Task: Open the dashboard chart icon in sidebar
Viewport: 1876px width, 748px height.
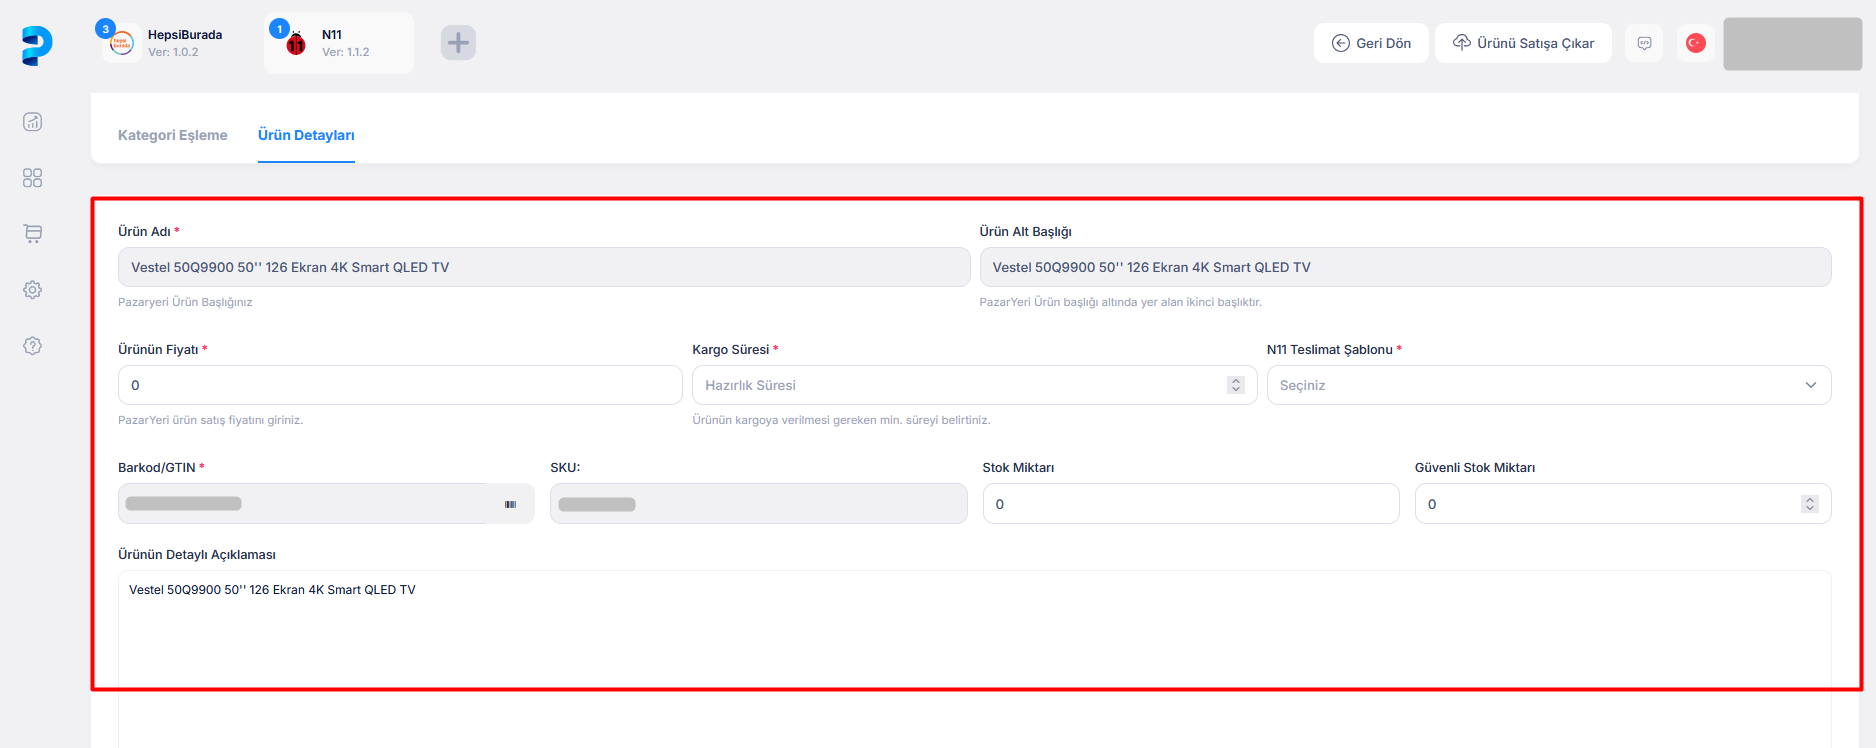Action: [x=33, y=122]
